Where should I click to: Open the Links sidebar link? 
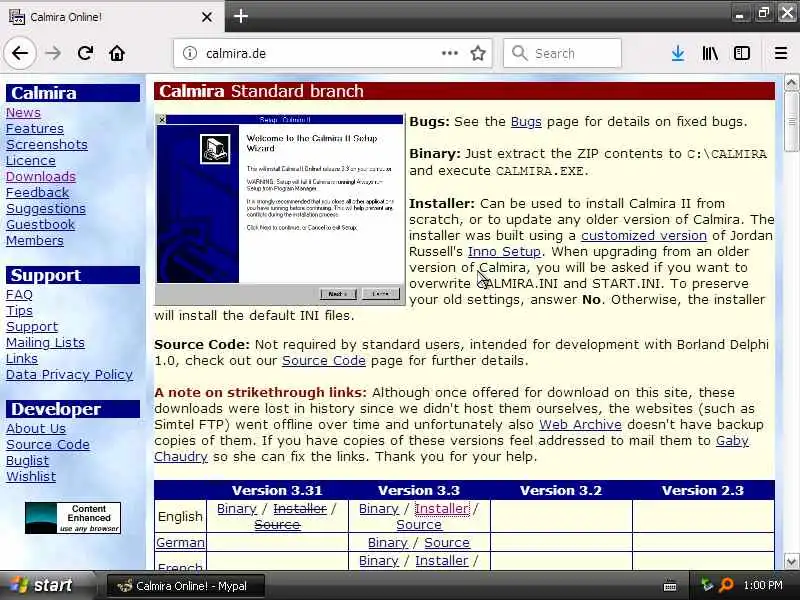[22, 359]
